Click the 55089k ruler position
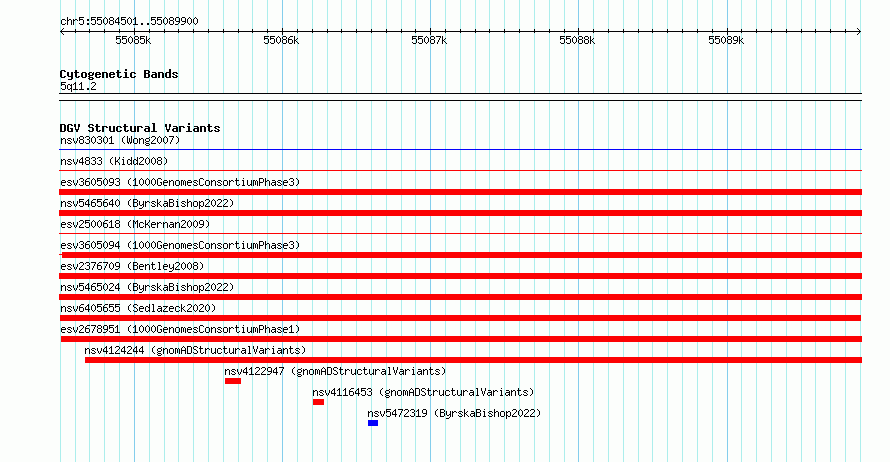Image resolution: width=890 pixels, height=462 pixels. tap(727, 40)
